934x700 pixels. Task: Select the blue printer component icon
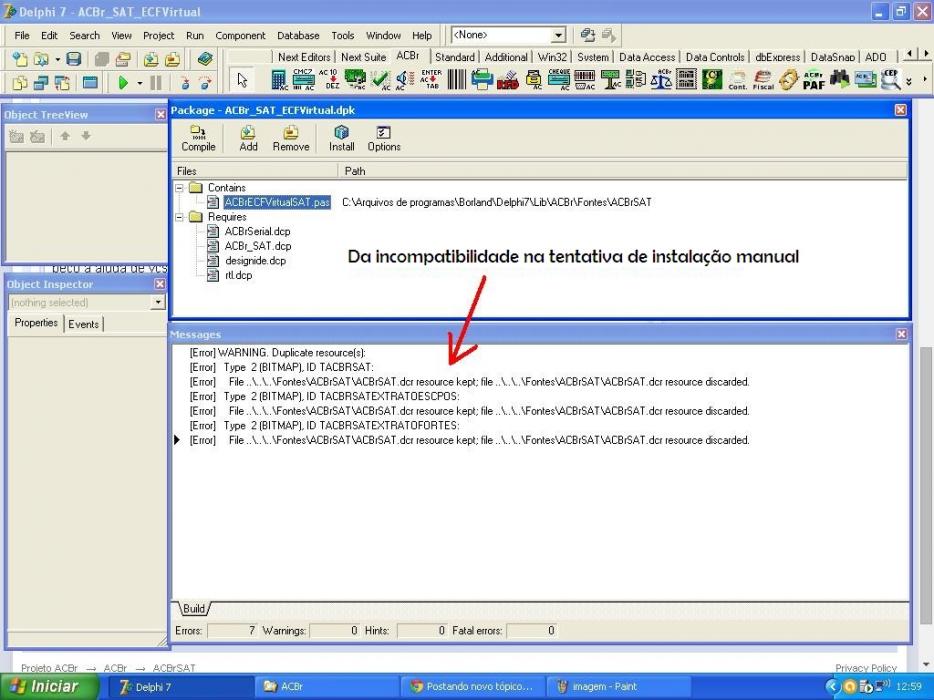482,80
